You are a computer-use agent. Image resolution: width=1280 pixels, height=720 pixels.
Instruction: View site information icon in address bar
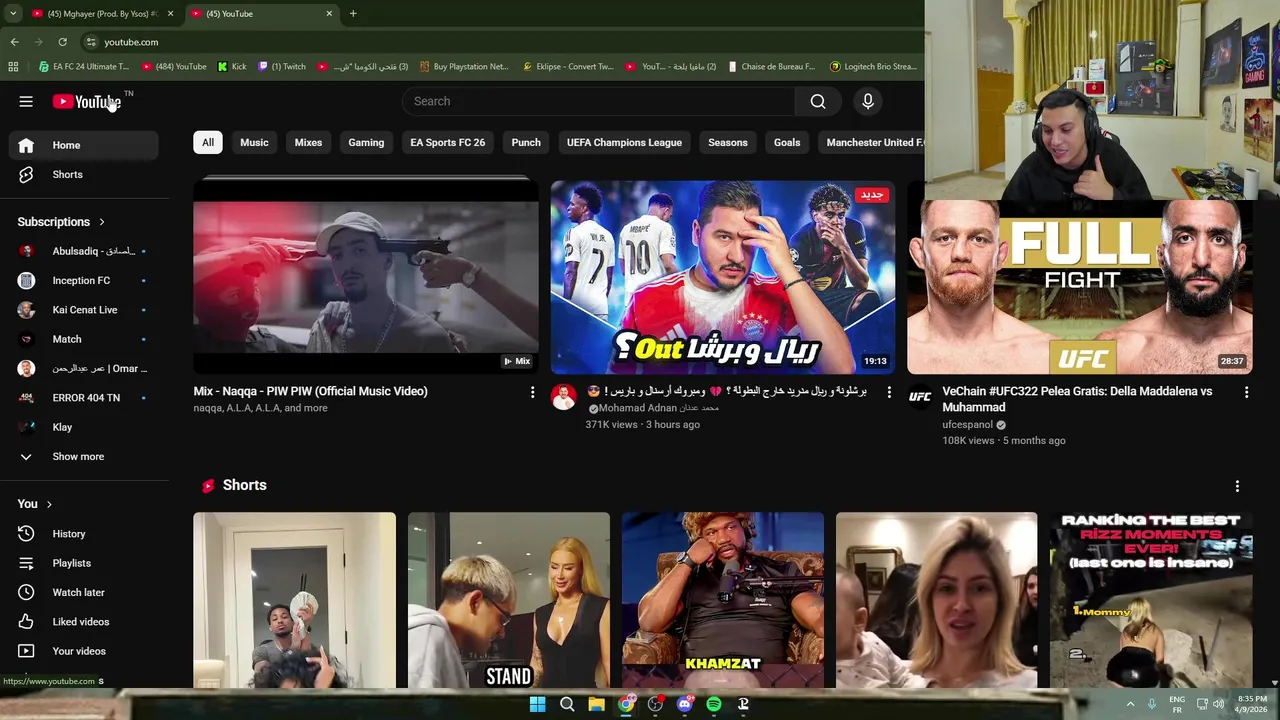pyautogui.click(x=91, y=42)
